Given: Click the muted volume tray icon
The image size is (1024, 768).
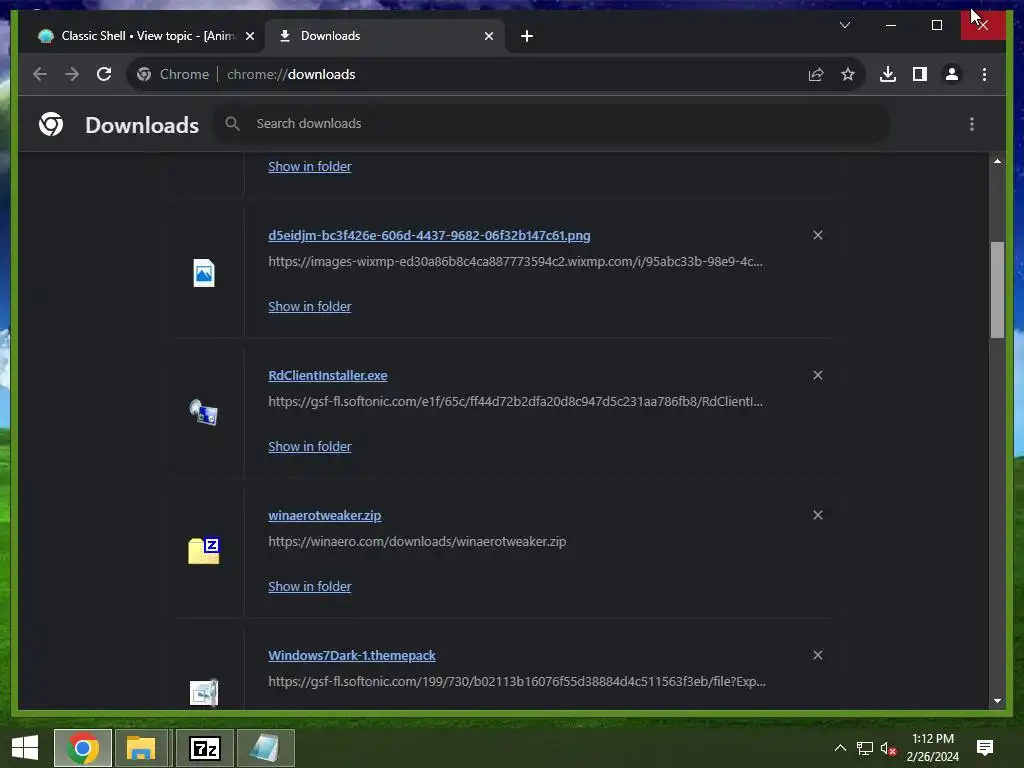Looking at the screenshot, I should coord(888,748).
